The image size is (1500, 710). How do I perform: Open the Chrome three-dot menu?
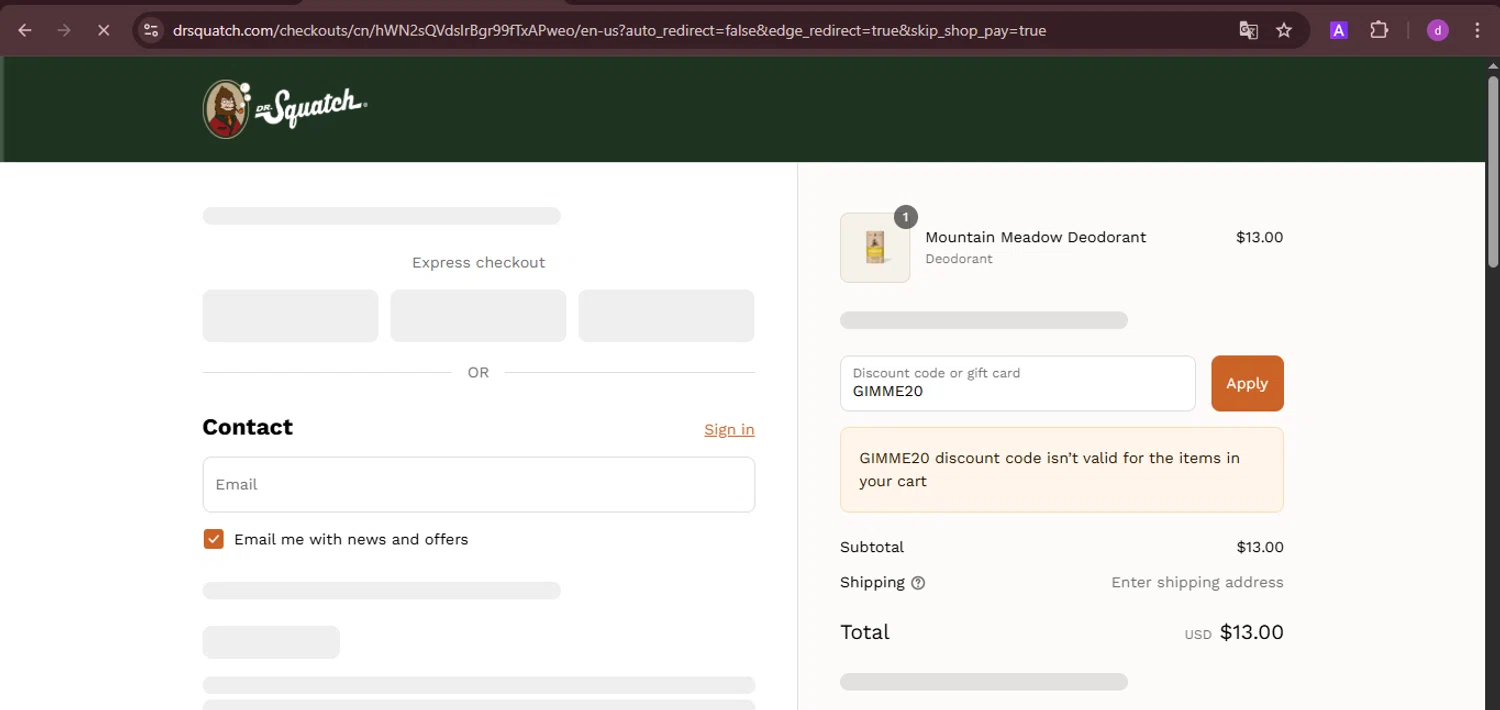pos(1477,30)
